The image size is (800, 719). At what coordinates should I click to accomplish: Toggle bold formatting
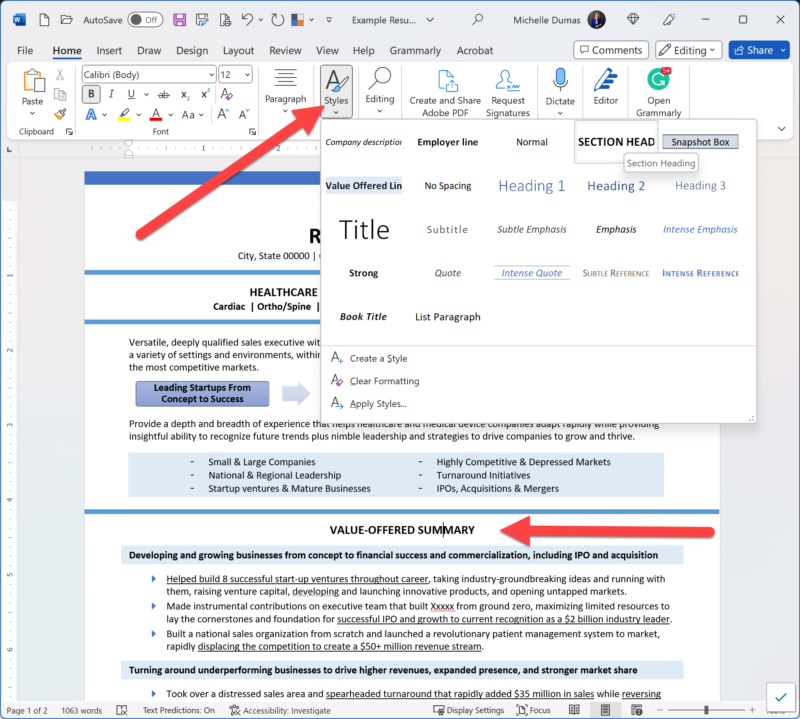click(90, 94)
